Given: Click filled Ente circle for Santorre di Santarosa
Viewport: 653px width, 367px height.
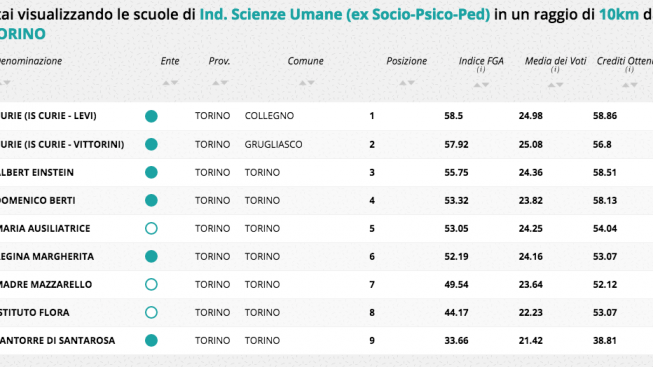Looking at the screenshot, I should pos(151,340).
